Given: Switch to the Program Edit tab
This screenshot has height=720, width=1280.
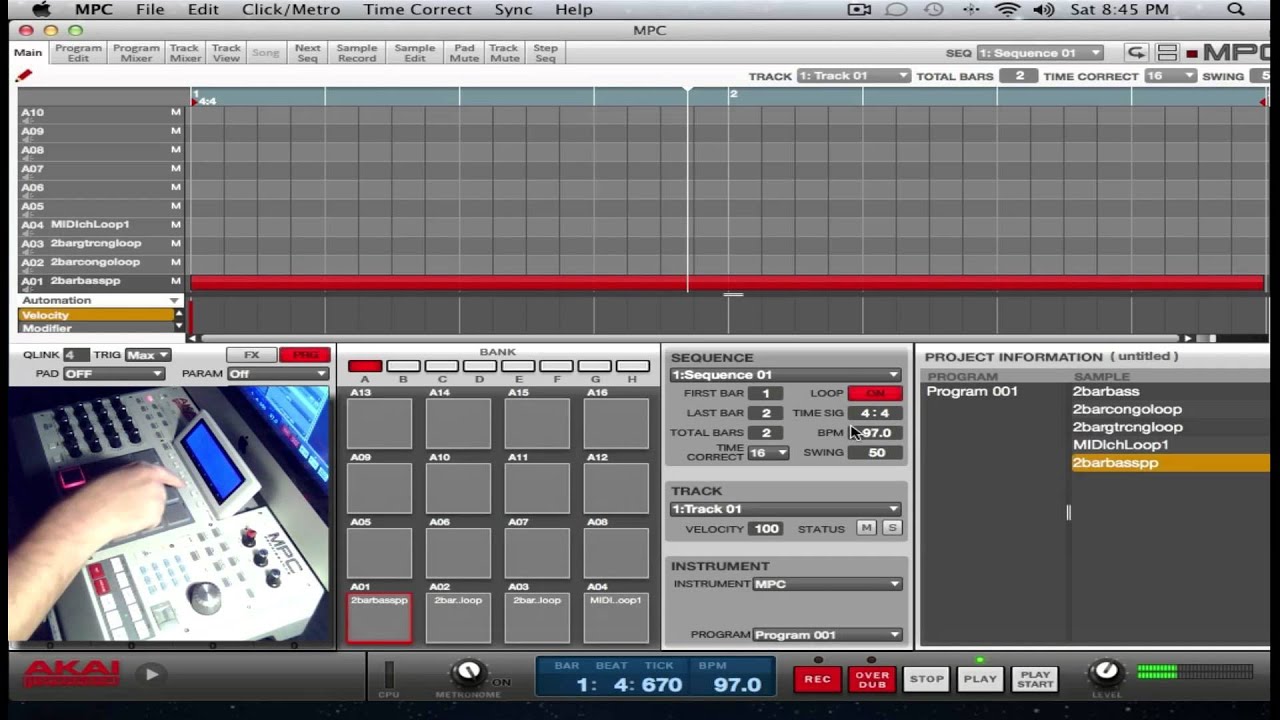Looking at the screenshot, I should [78, 53].
